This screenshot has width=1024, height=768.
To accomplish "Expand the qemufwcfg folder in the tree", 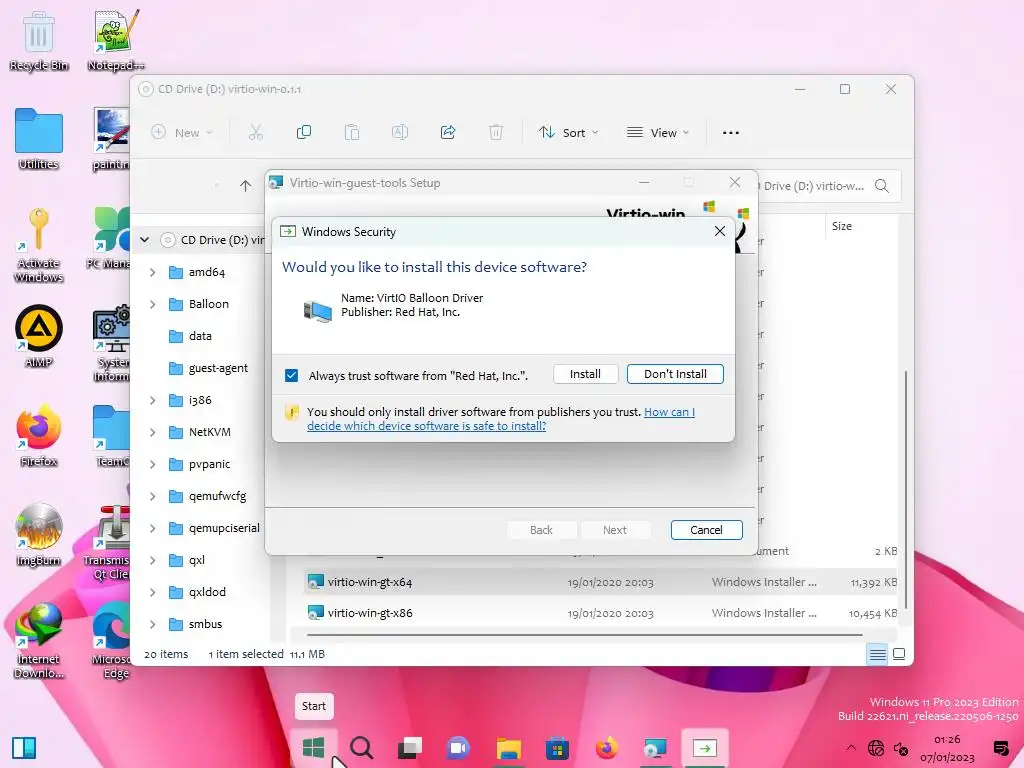I will pyautogui.click(x=152, y=496).
